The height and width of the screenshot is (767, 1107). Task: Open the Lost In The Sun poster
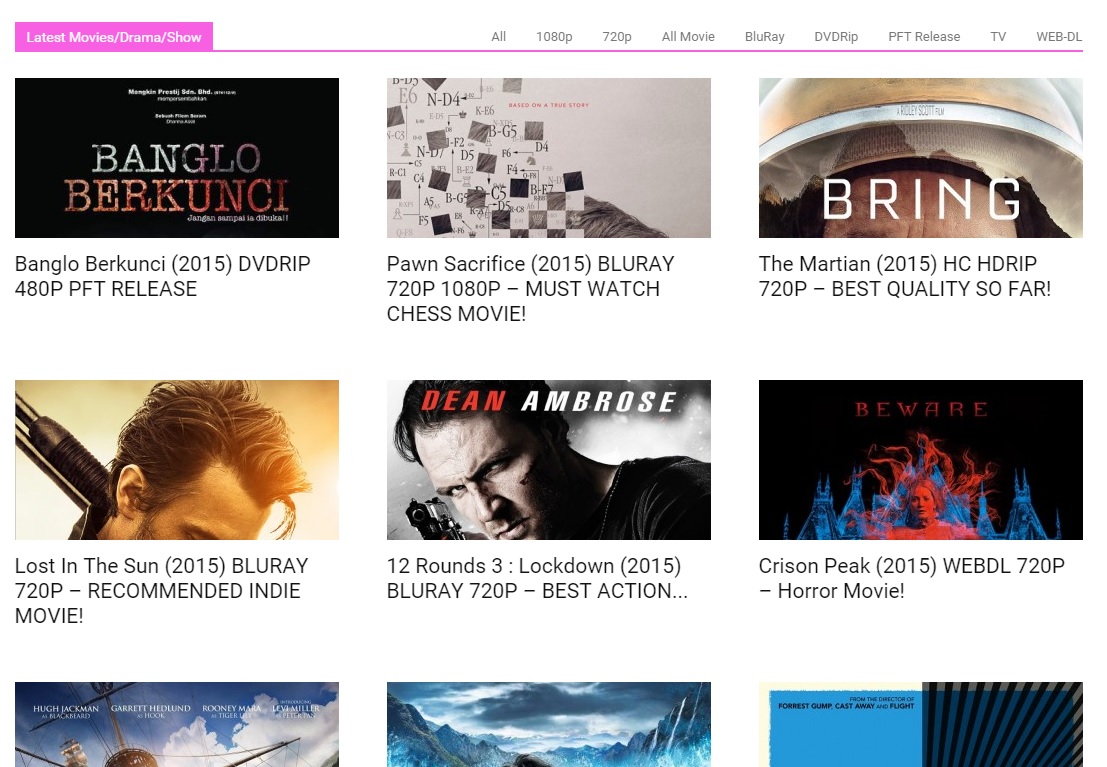click(176, 460)
